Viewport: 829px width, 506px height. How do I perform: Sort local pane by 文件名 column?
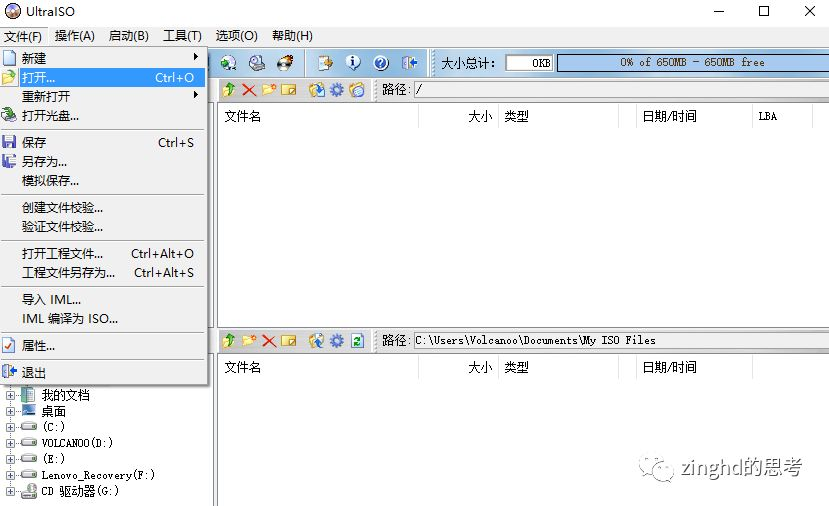[x=318, y=367]
